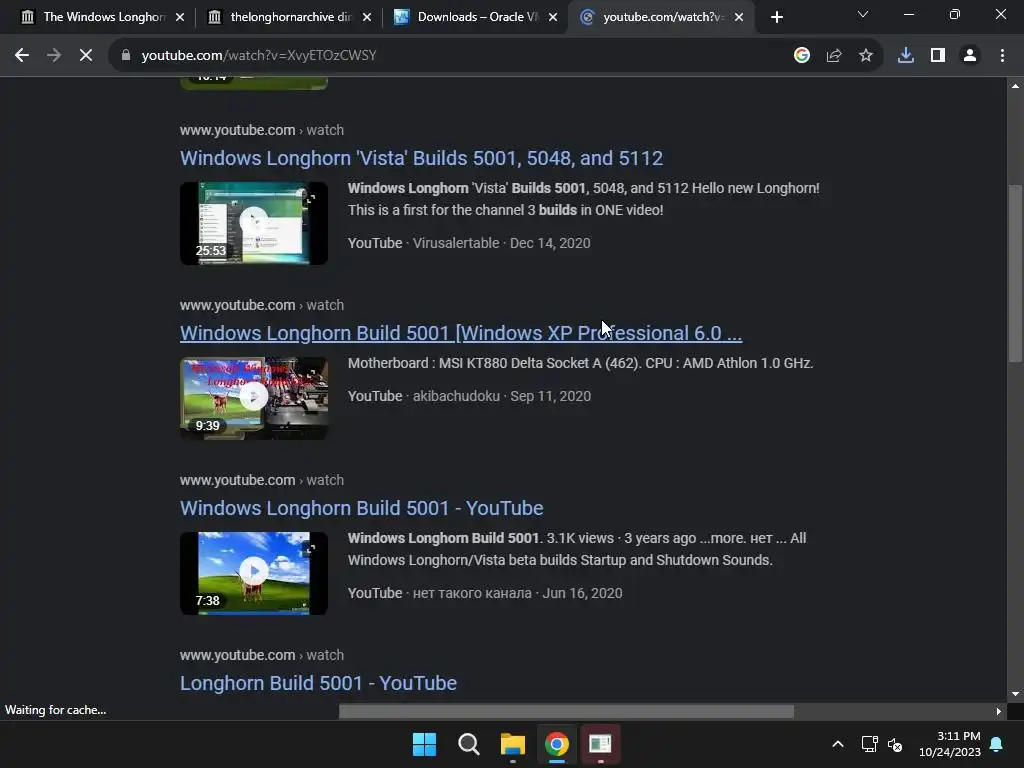Open 'Build 5001 [Windows XP Professional' link
Viewport: 1024px width, 768px height.
(461, 333)
